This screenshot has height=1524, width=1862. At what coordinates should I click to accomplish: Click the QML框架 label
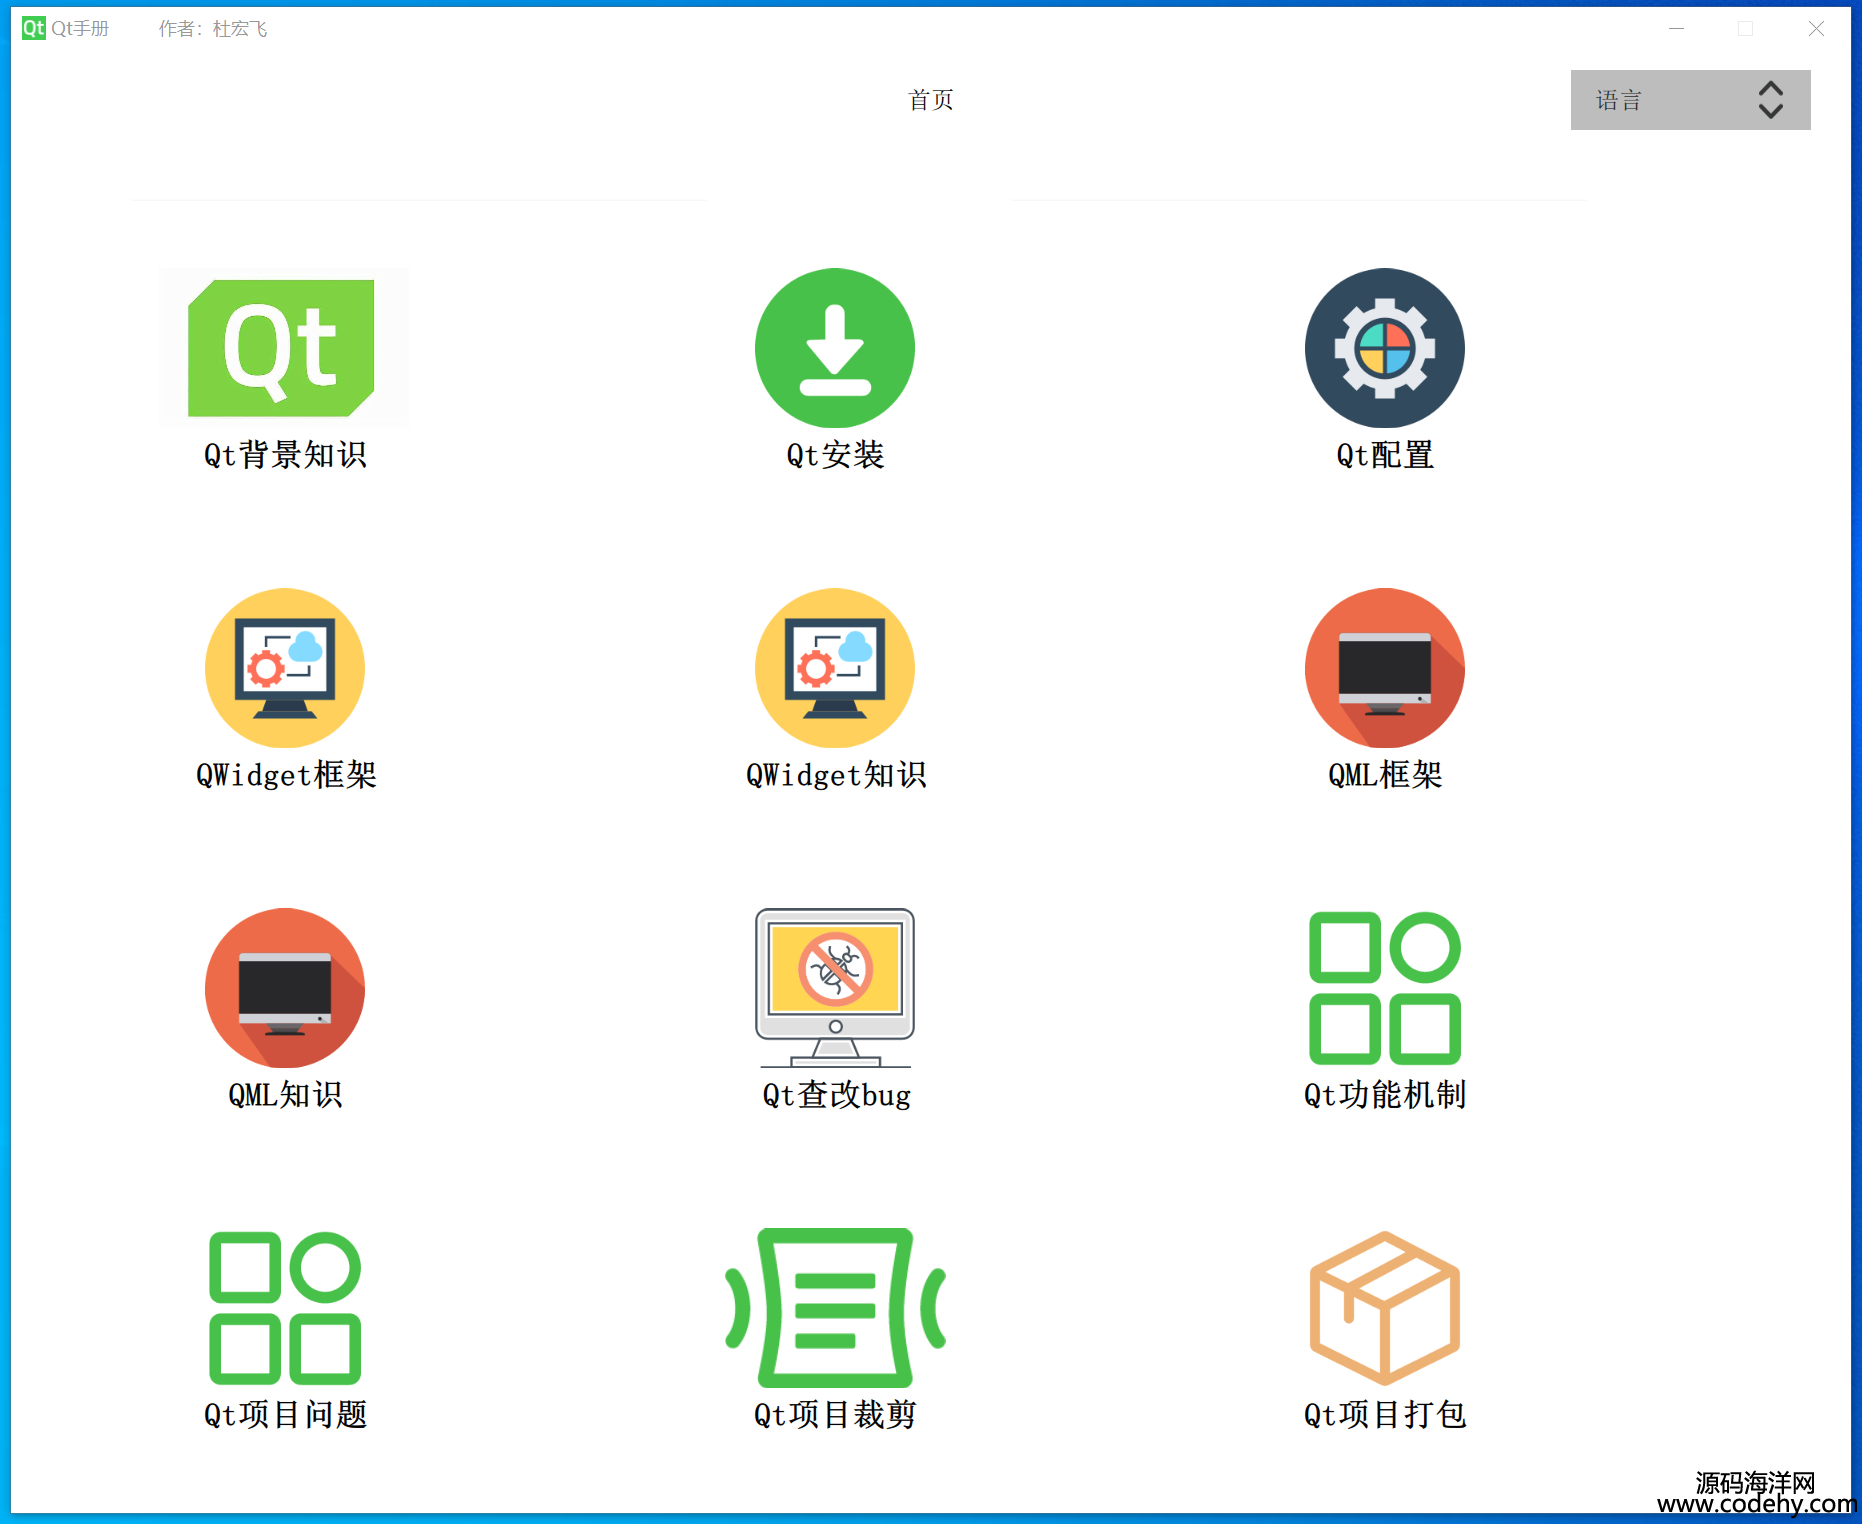pos(1385,775)
